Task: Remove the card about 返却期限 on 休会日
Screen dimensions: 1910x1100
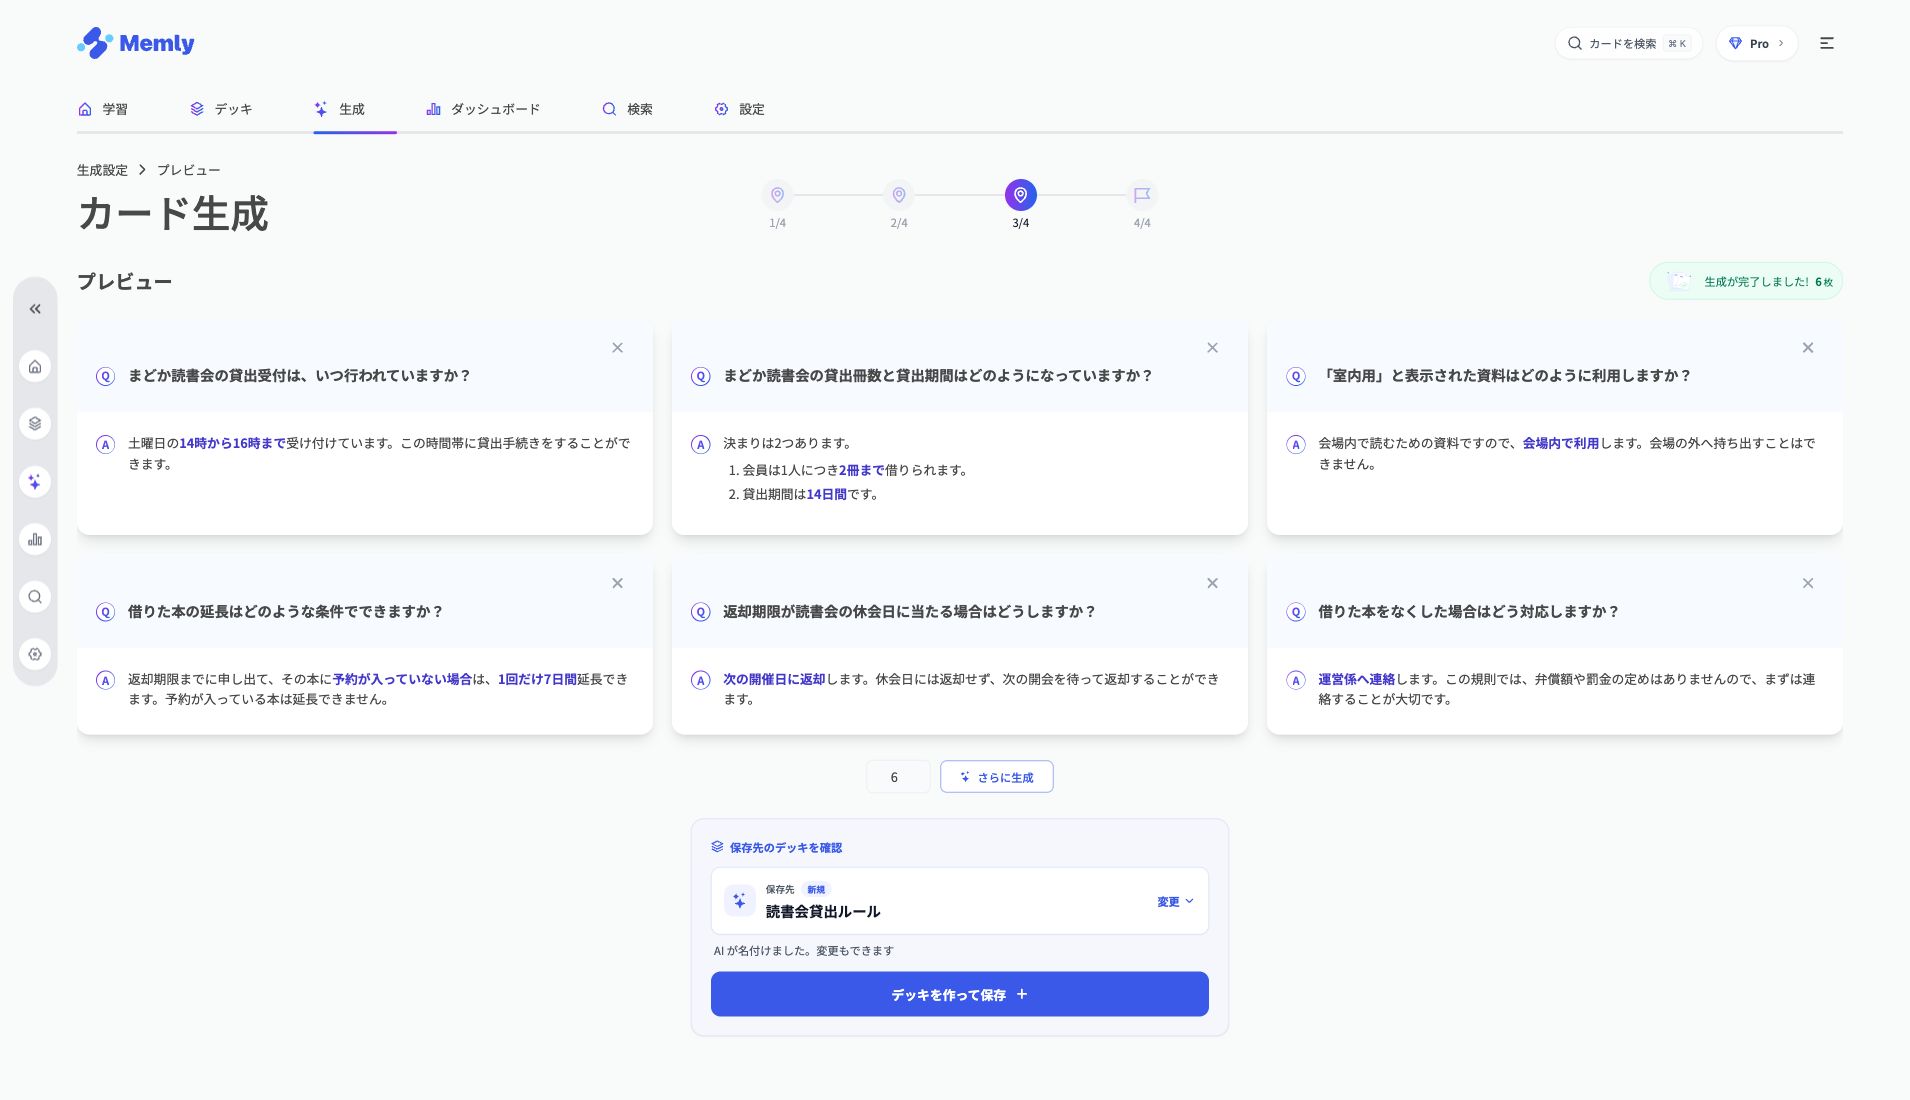Action: (x=1212, y=583)
